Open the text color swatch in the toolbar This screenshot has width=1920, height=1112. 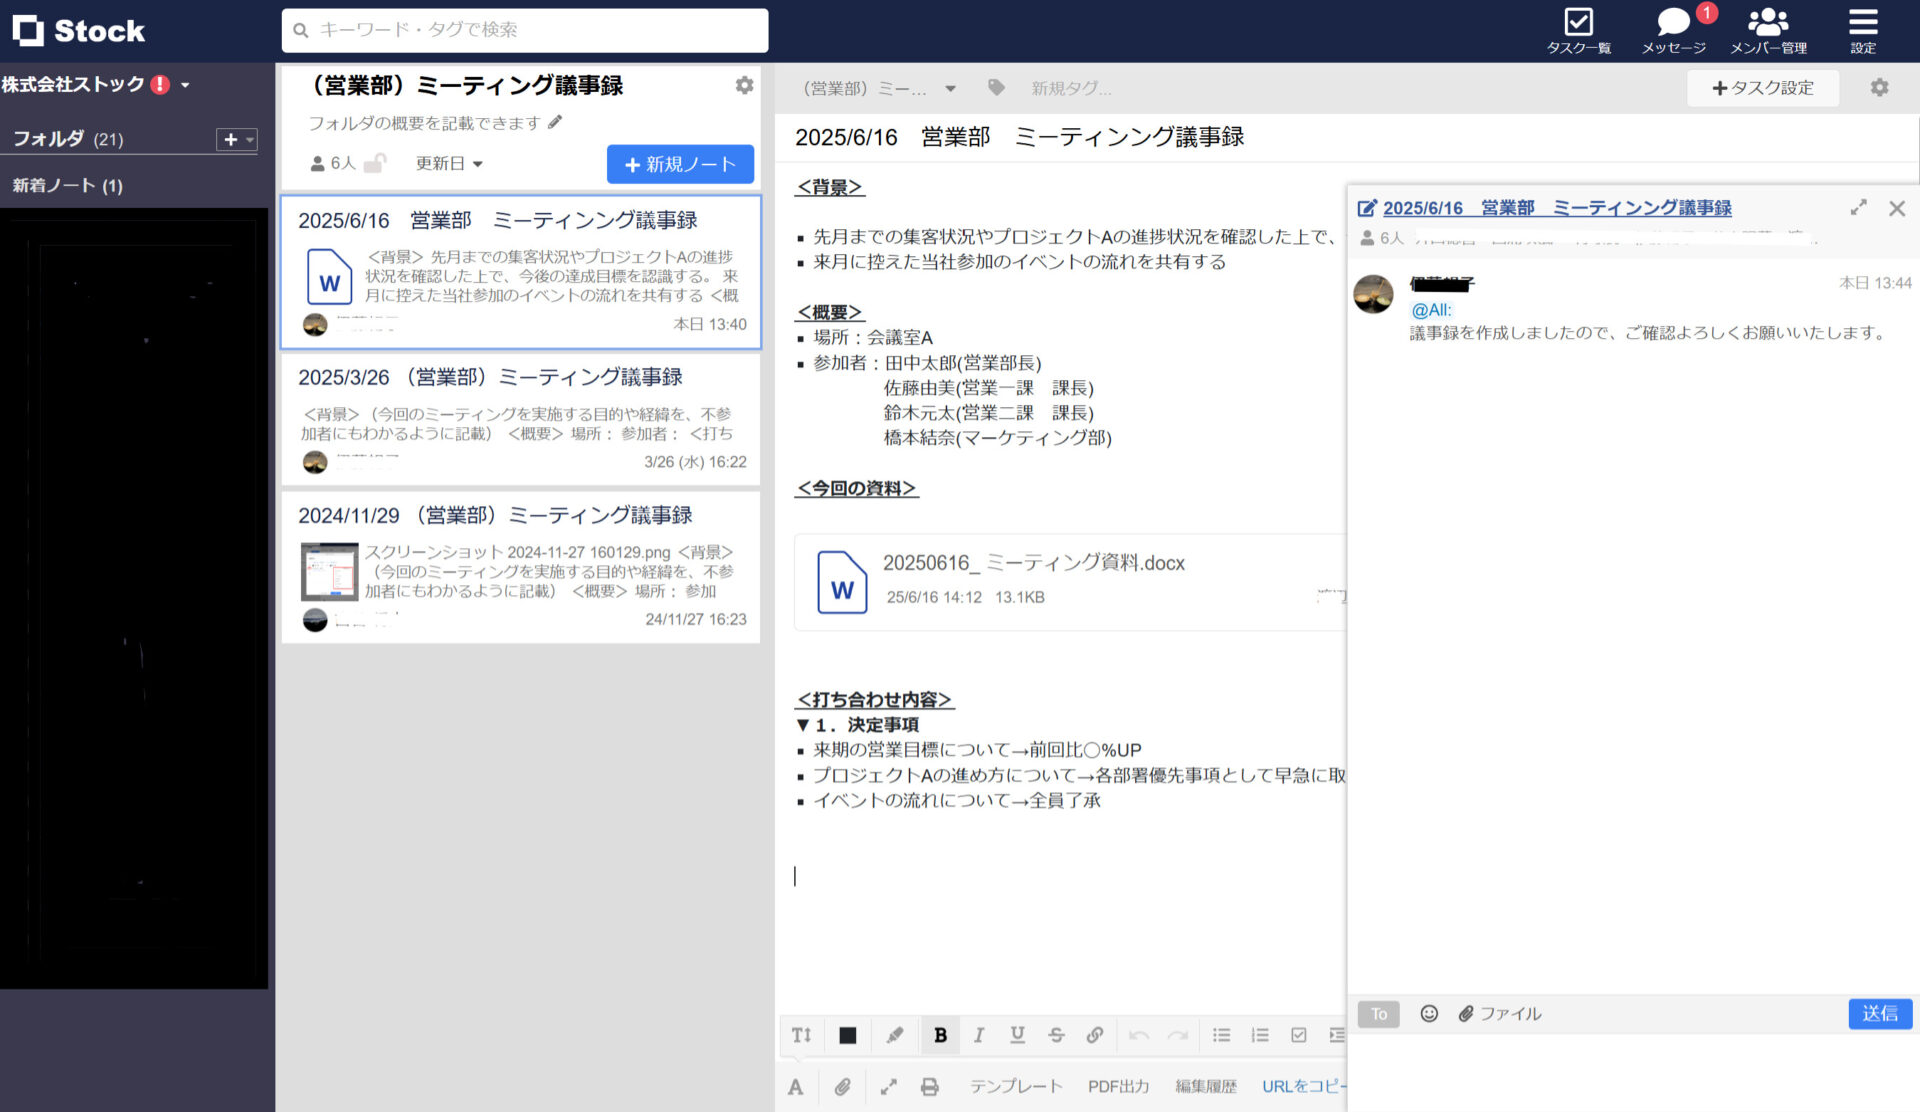point(847,1035)
